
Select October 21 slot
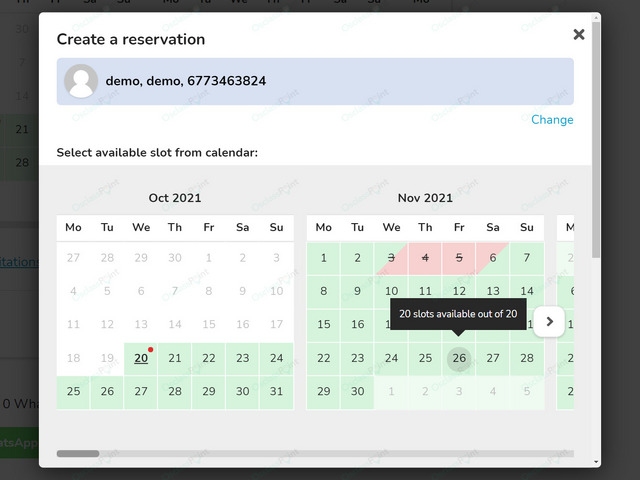[175, 358]
